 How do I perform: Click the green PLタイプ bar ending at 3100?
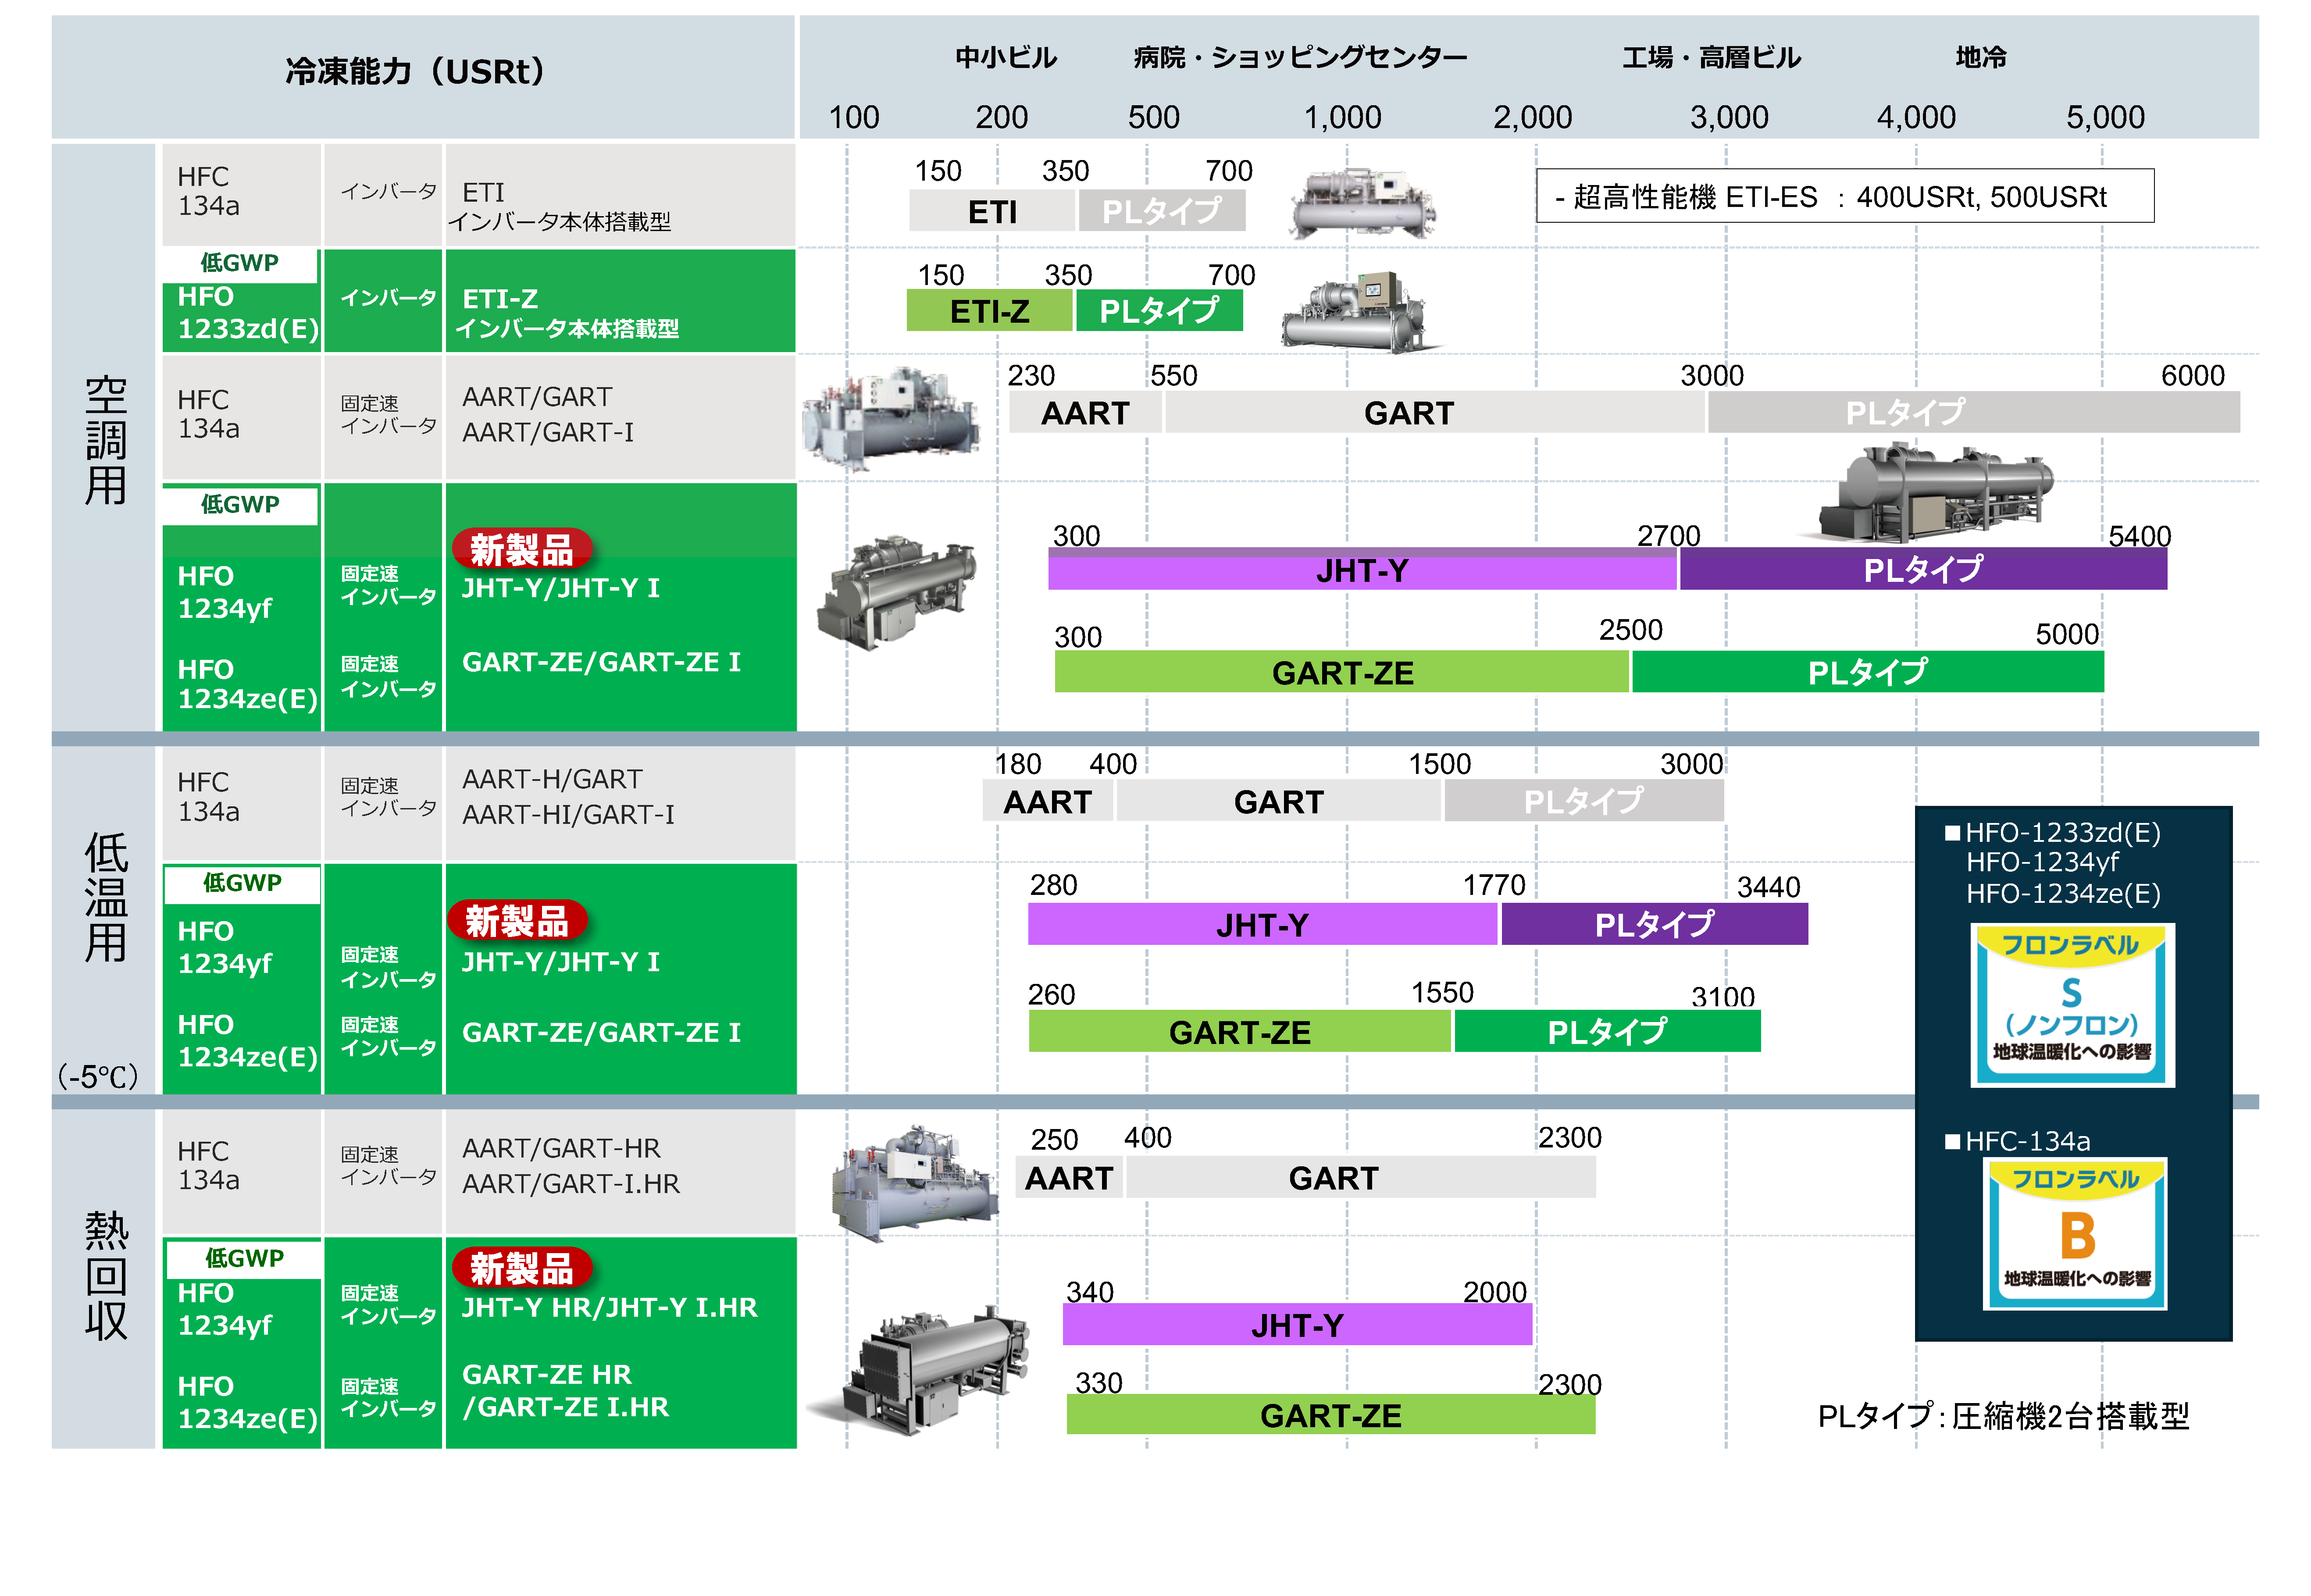click(1608, 1031)
